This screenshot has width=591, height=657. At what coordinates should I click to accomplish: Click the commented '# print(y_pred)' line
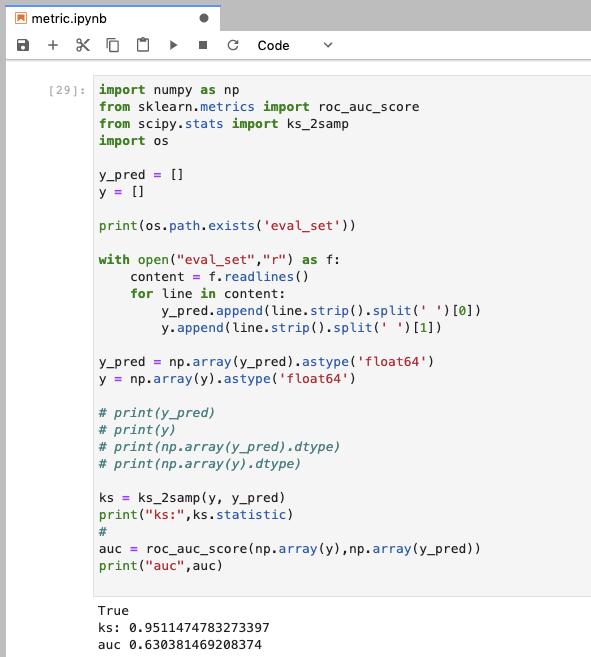click(x=157, y=413)
